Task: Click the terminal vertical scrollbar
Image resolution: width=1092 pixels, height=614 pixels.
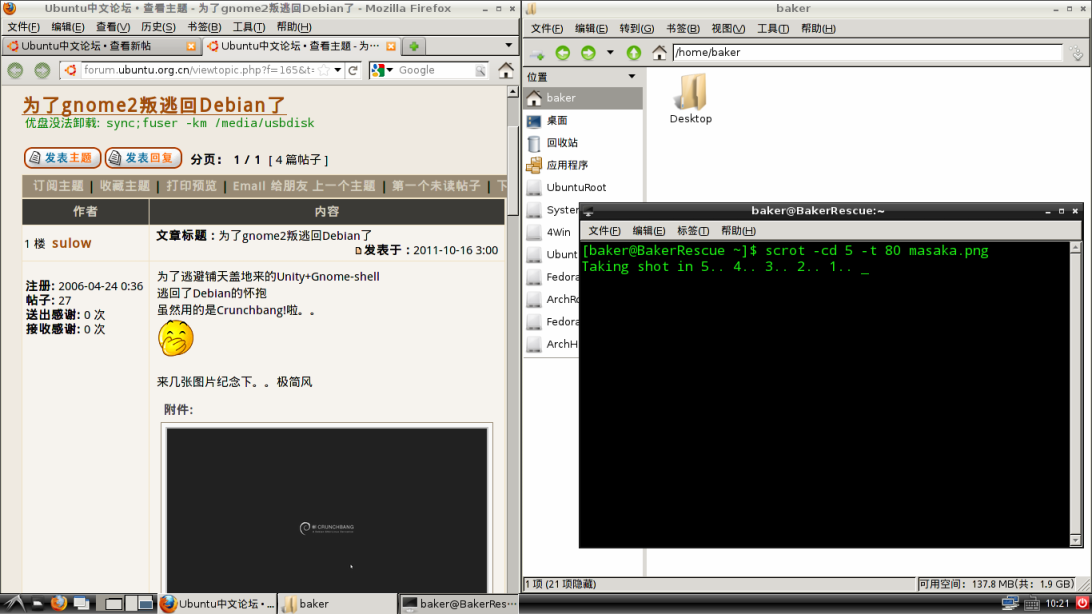Action: 1075,394
